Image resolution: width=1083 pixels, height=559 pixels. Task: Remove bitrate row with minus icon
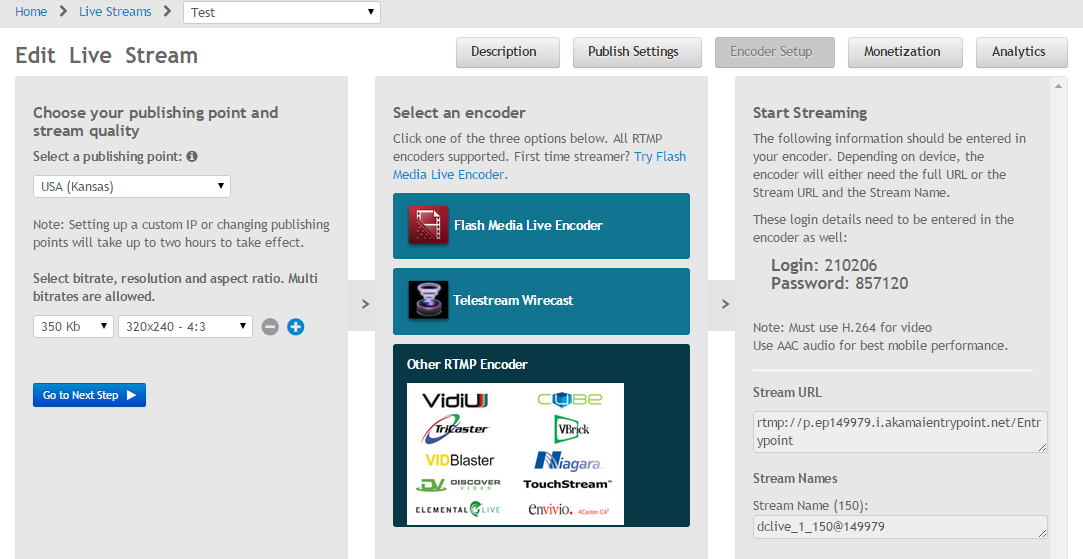pyautogui.click(x=270, y=327)
